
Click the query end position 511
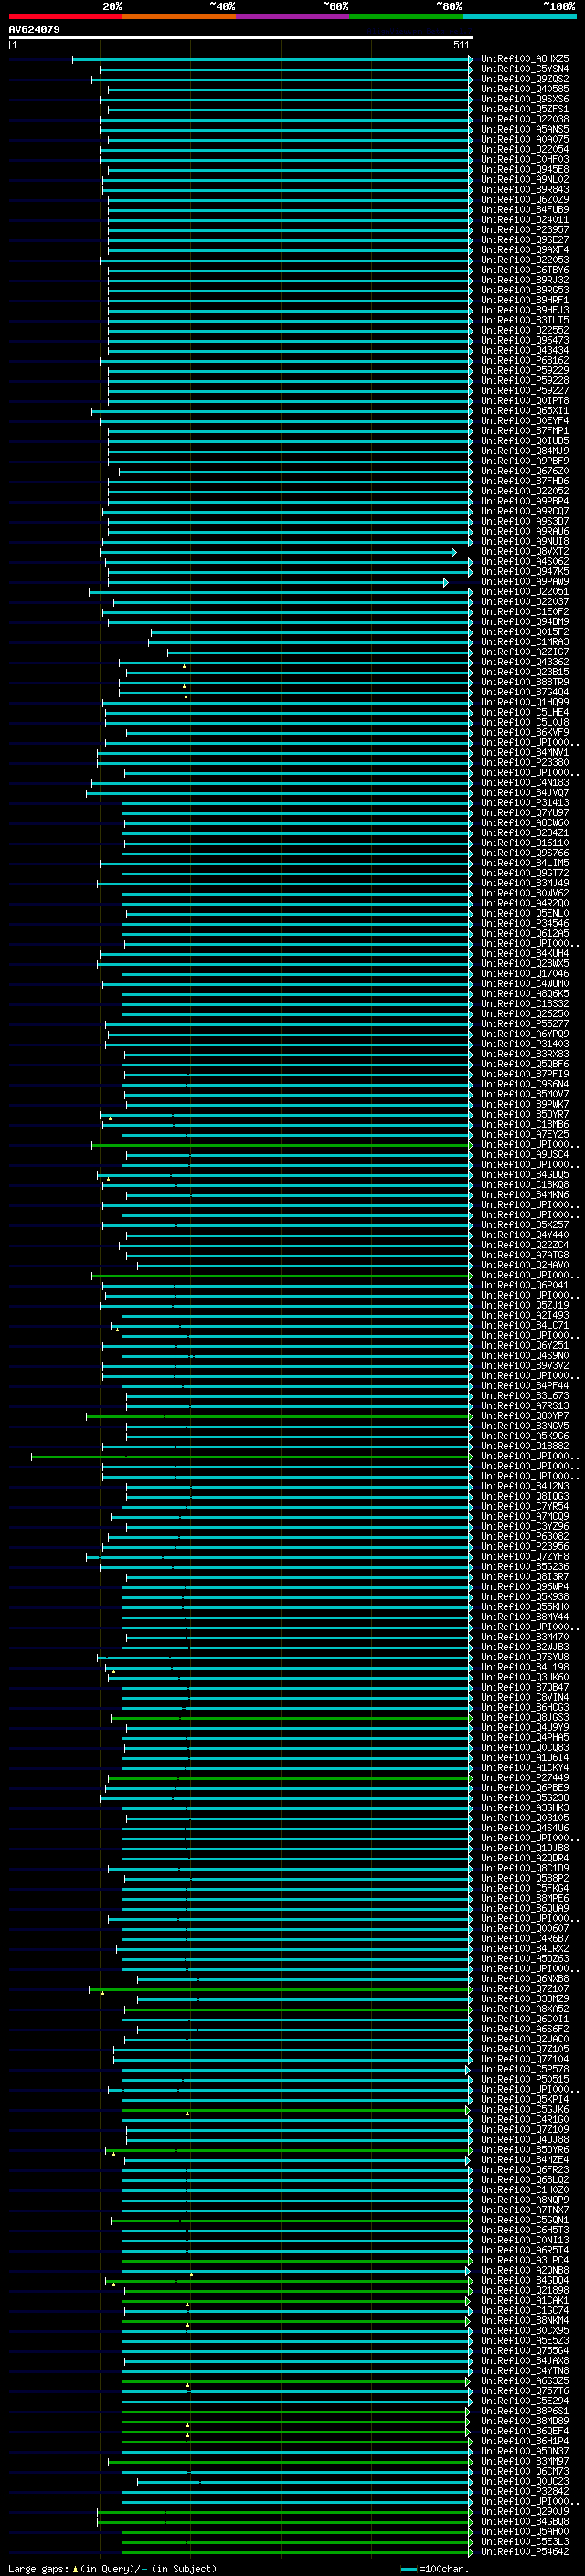point(462,45)
